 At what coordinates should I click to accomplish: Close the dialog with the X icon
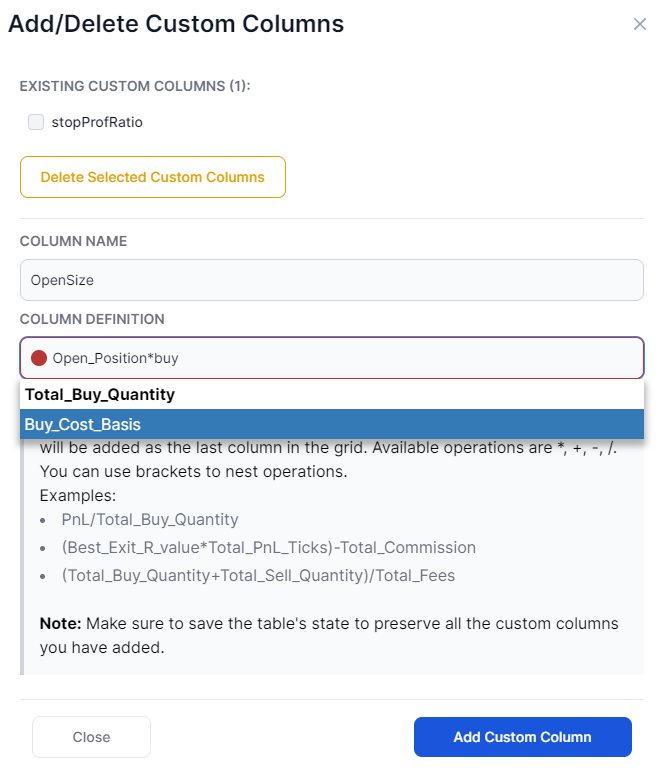[x=639, y=24]
